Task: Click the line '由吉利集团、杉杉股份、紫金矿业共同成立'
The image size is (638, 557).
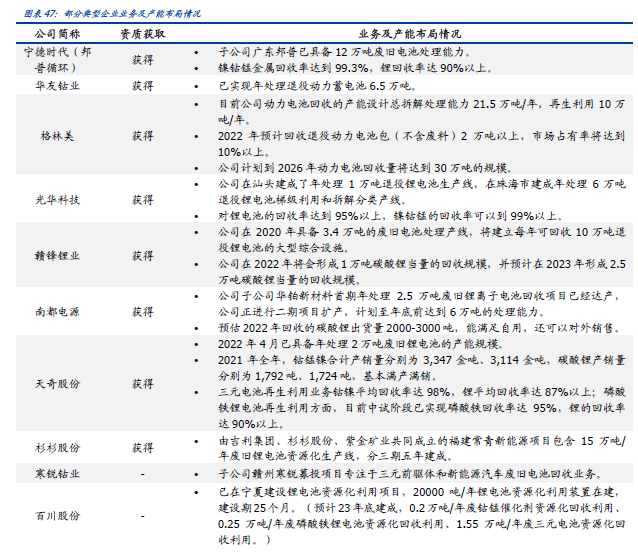Action: click(422, 441)
